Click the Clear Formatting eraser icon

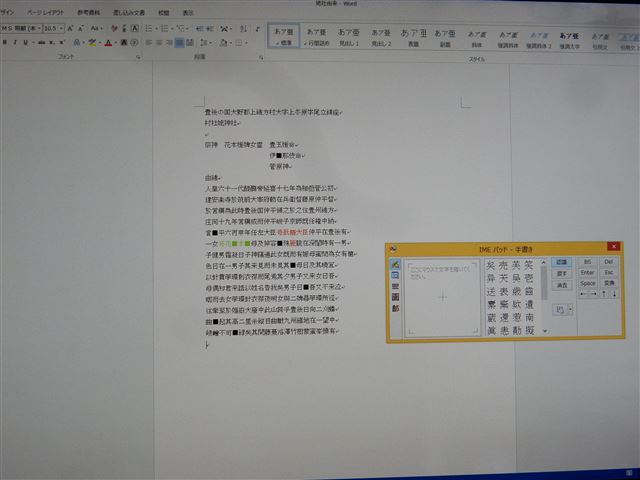click(x=114, y=29)
